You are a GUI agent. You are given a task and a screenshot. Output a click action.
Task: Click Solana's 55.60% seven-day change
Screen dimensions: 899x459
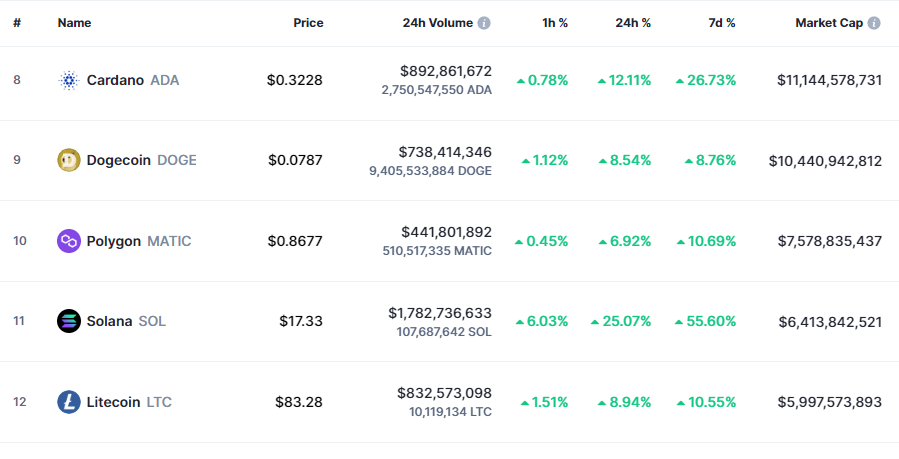[705, 321]
